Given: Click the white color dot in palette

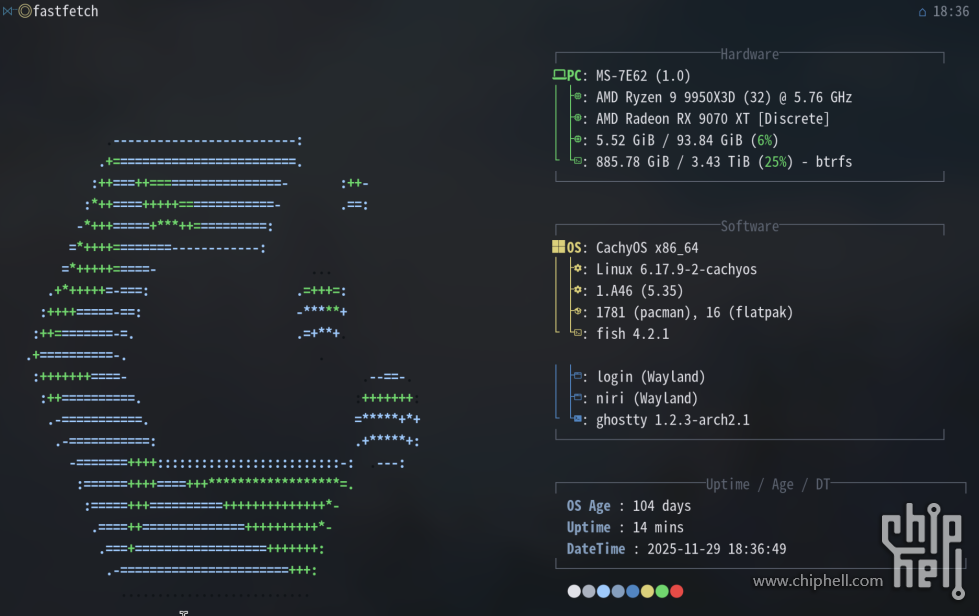Looking at the screenshot, I should click(x=574, y=591).
